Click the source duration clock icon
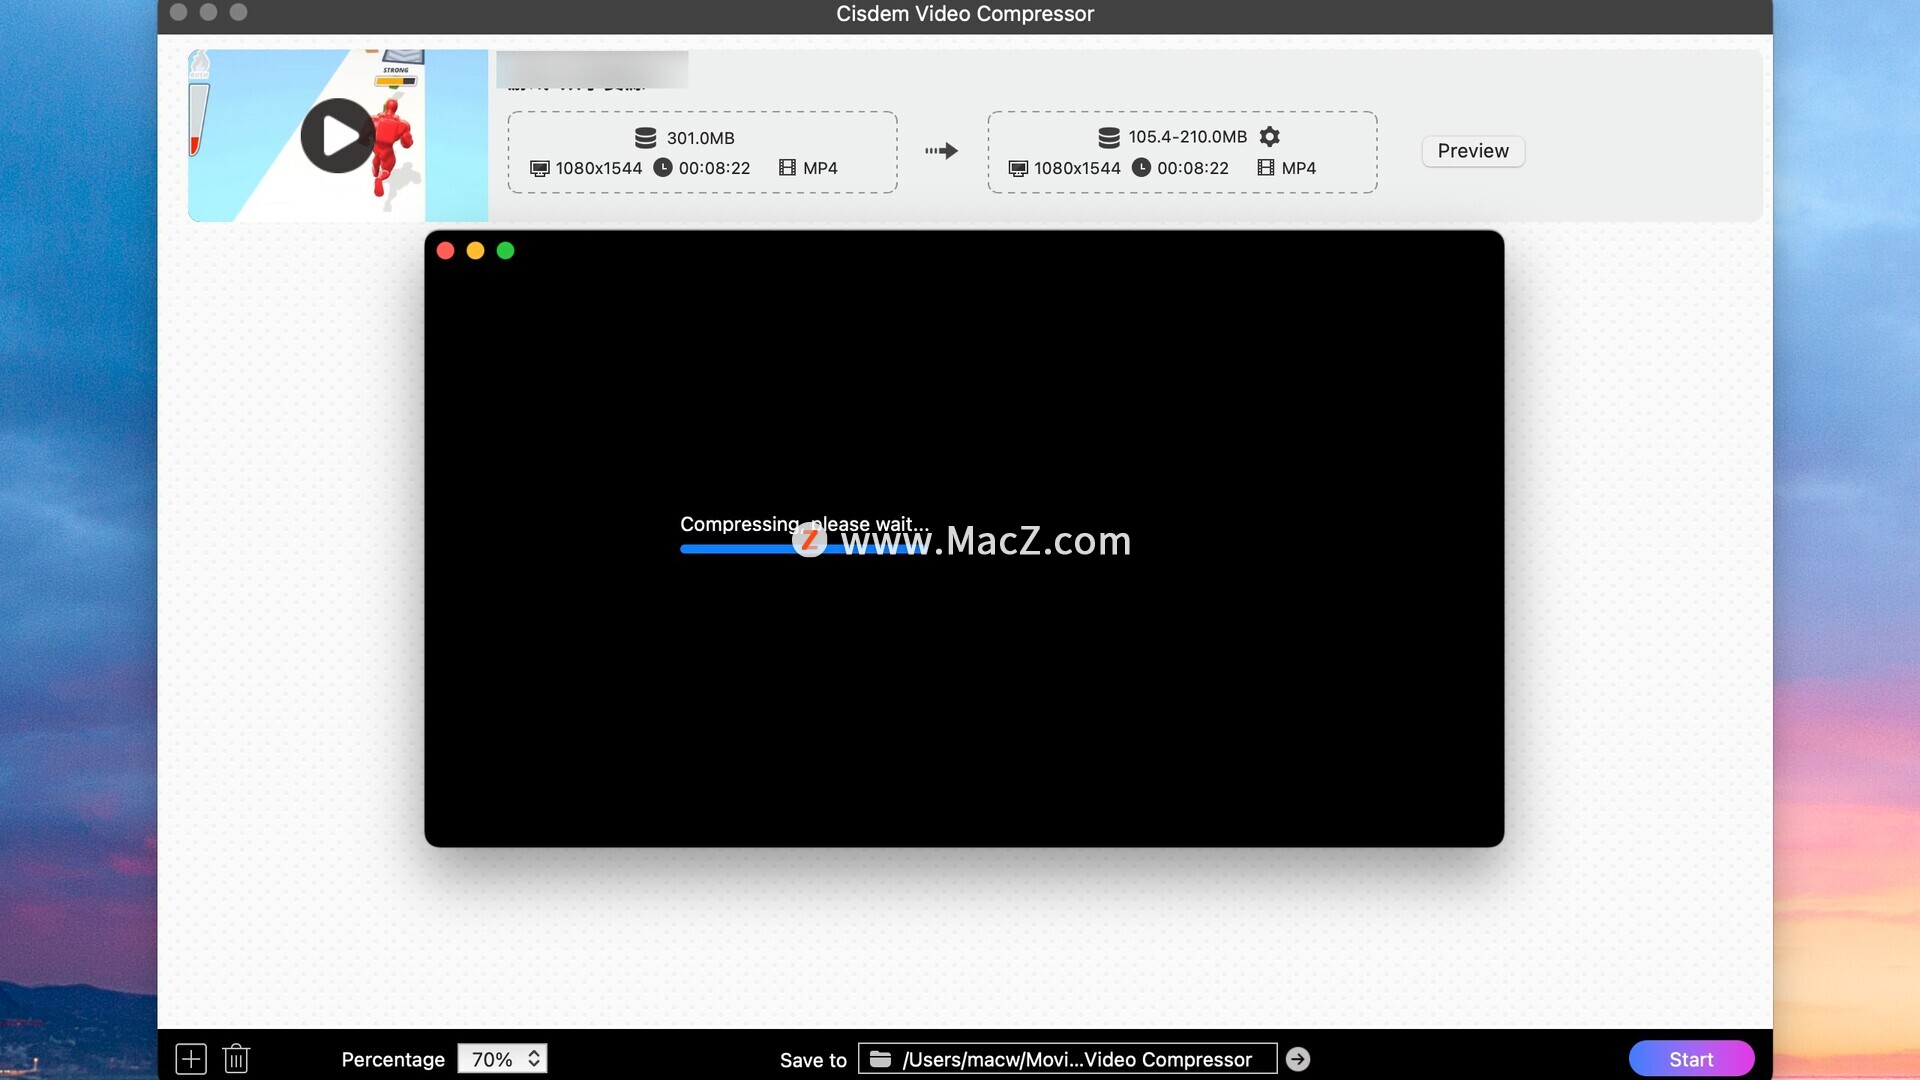1920x1080 pixels. click(x=662, y=168)
